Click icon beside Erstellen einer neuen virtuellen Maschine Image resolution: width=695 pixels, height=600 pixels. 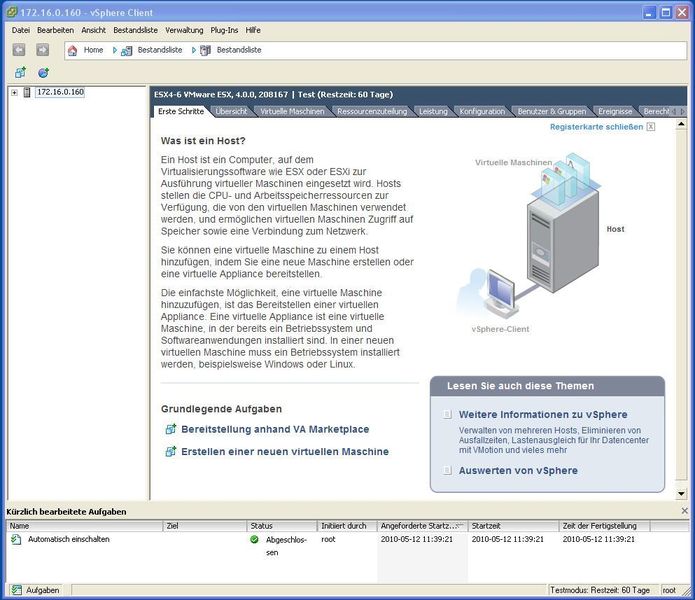[171, 452]
